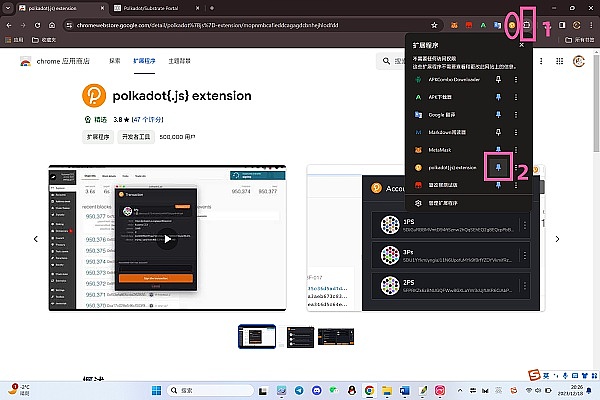Open File Explorer from the taskbar
The image size is (600, 400).
tap(387, 390)
